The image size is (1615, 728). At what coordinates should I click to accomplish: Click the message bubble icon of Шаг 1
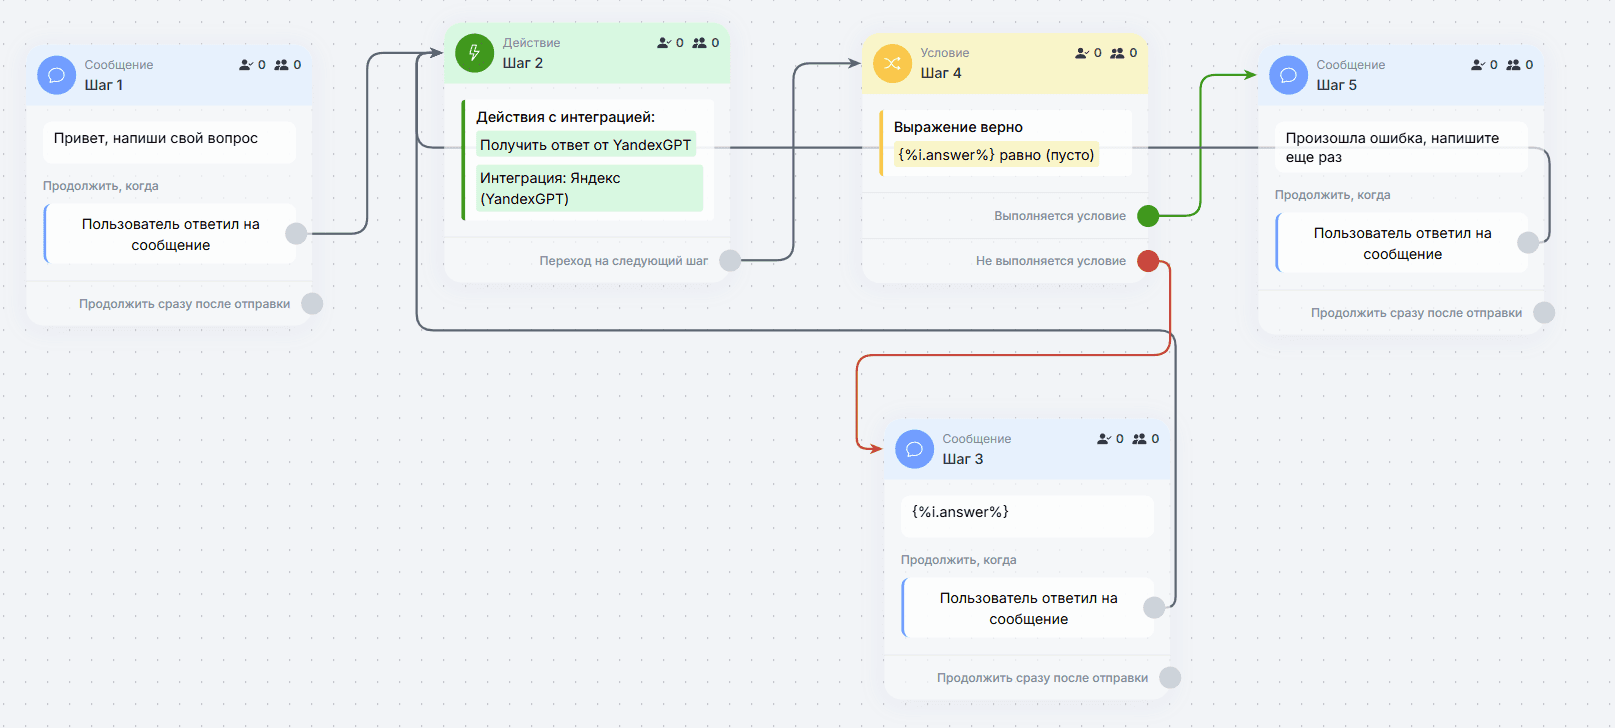click(57, 75)
